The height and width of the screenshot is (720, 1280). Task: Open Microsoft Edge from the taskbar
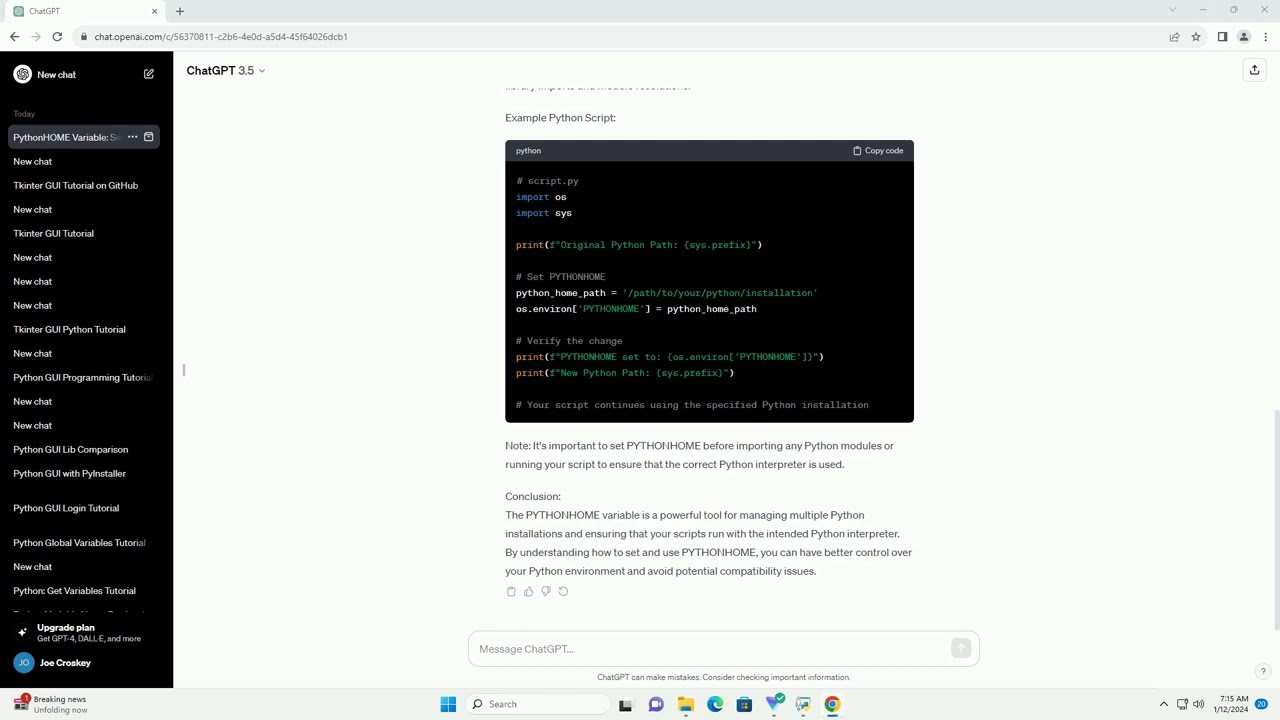coord(715,704)
